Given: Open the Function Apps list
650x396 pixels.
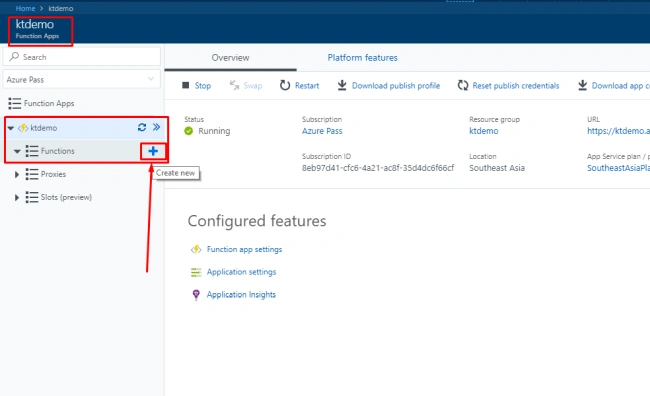Looking at the screenshot, I should point(49,103).
